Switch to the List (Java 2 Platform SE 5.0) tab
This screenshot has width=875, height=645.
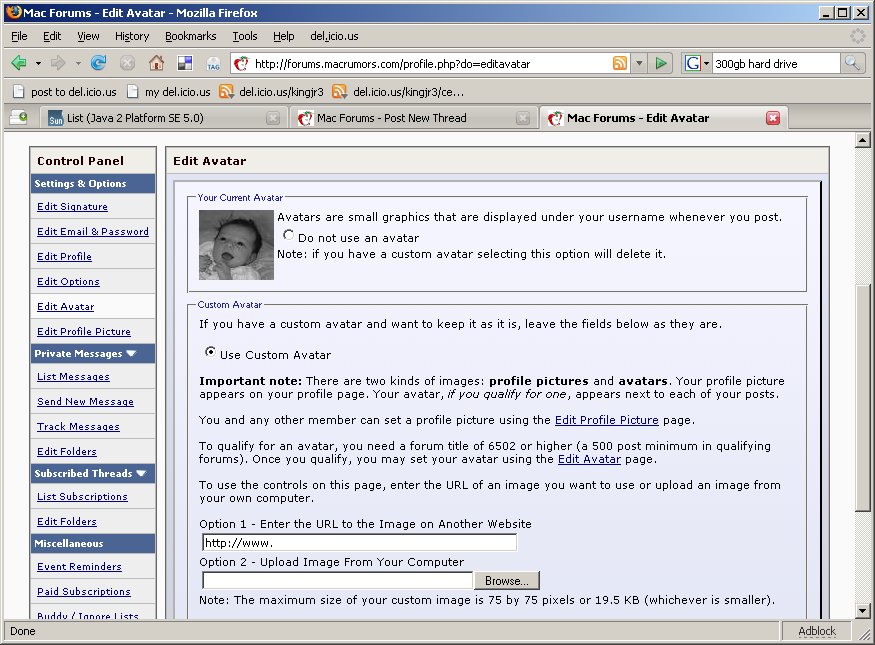coord(162,118)
